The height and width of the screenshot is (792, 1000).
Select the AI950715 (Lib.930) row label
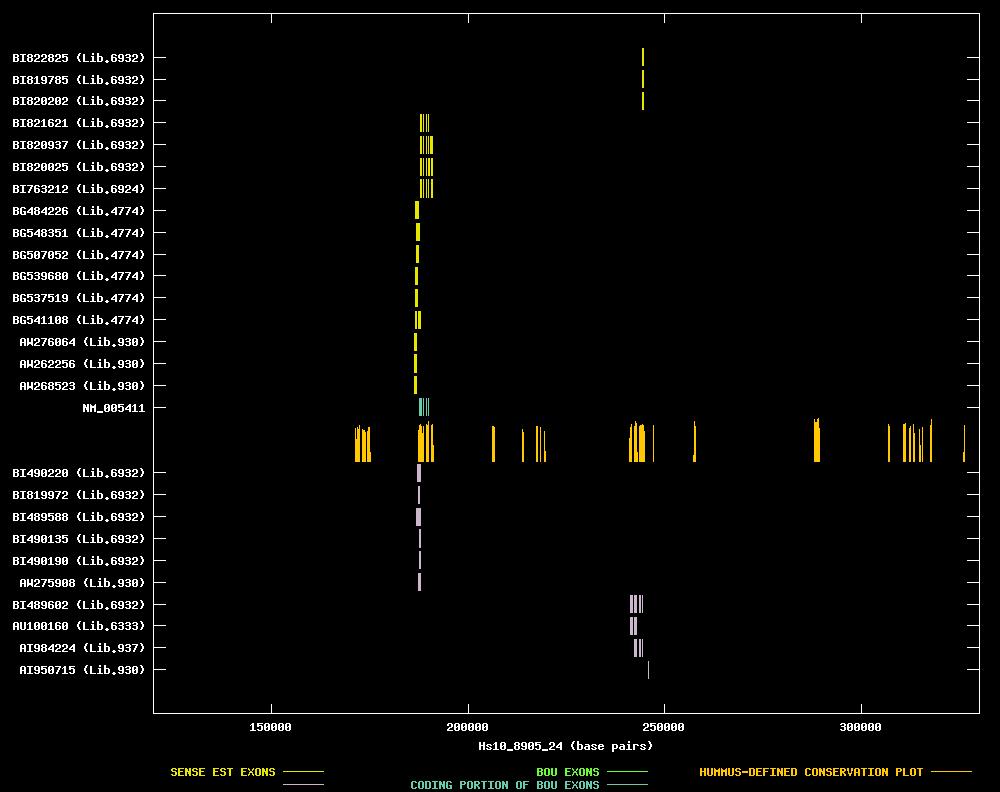click(x=82, y=670)
